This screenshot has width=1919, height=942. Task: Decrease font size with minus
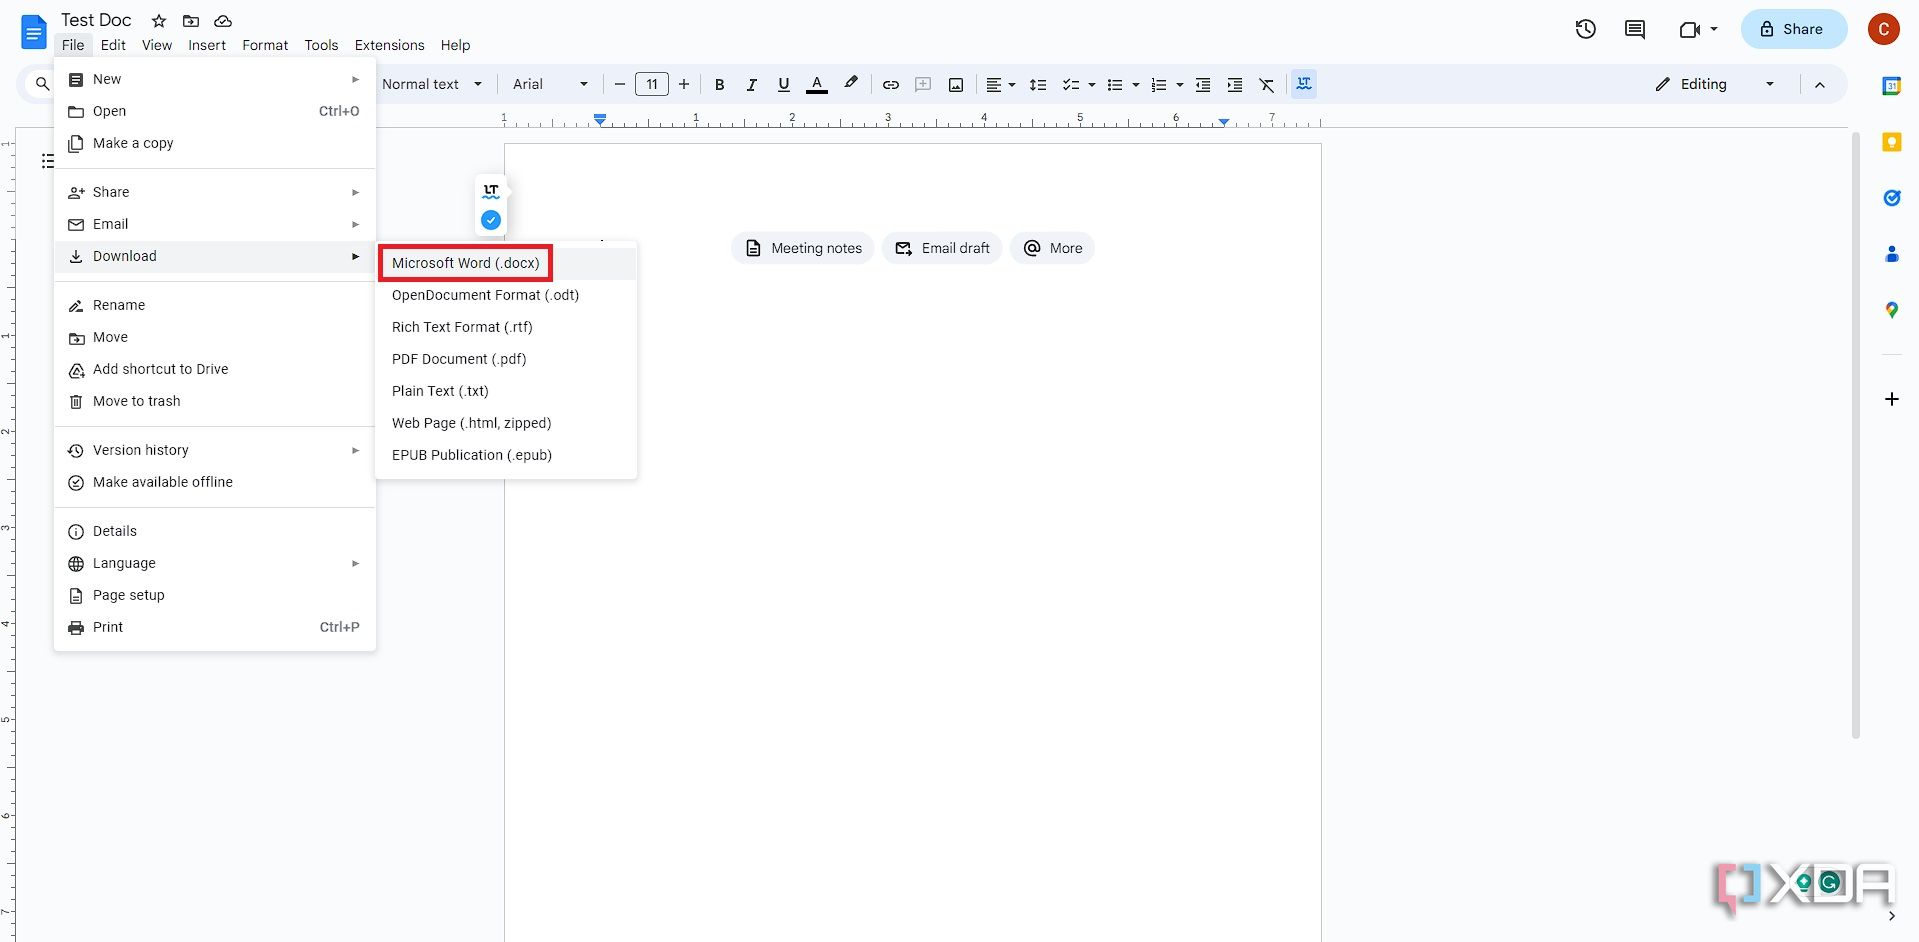619,84
